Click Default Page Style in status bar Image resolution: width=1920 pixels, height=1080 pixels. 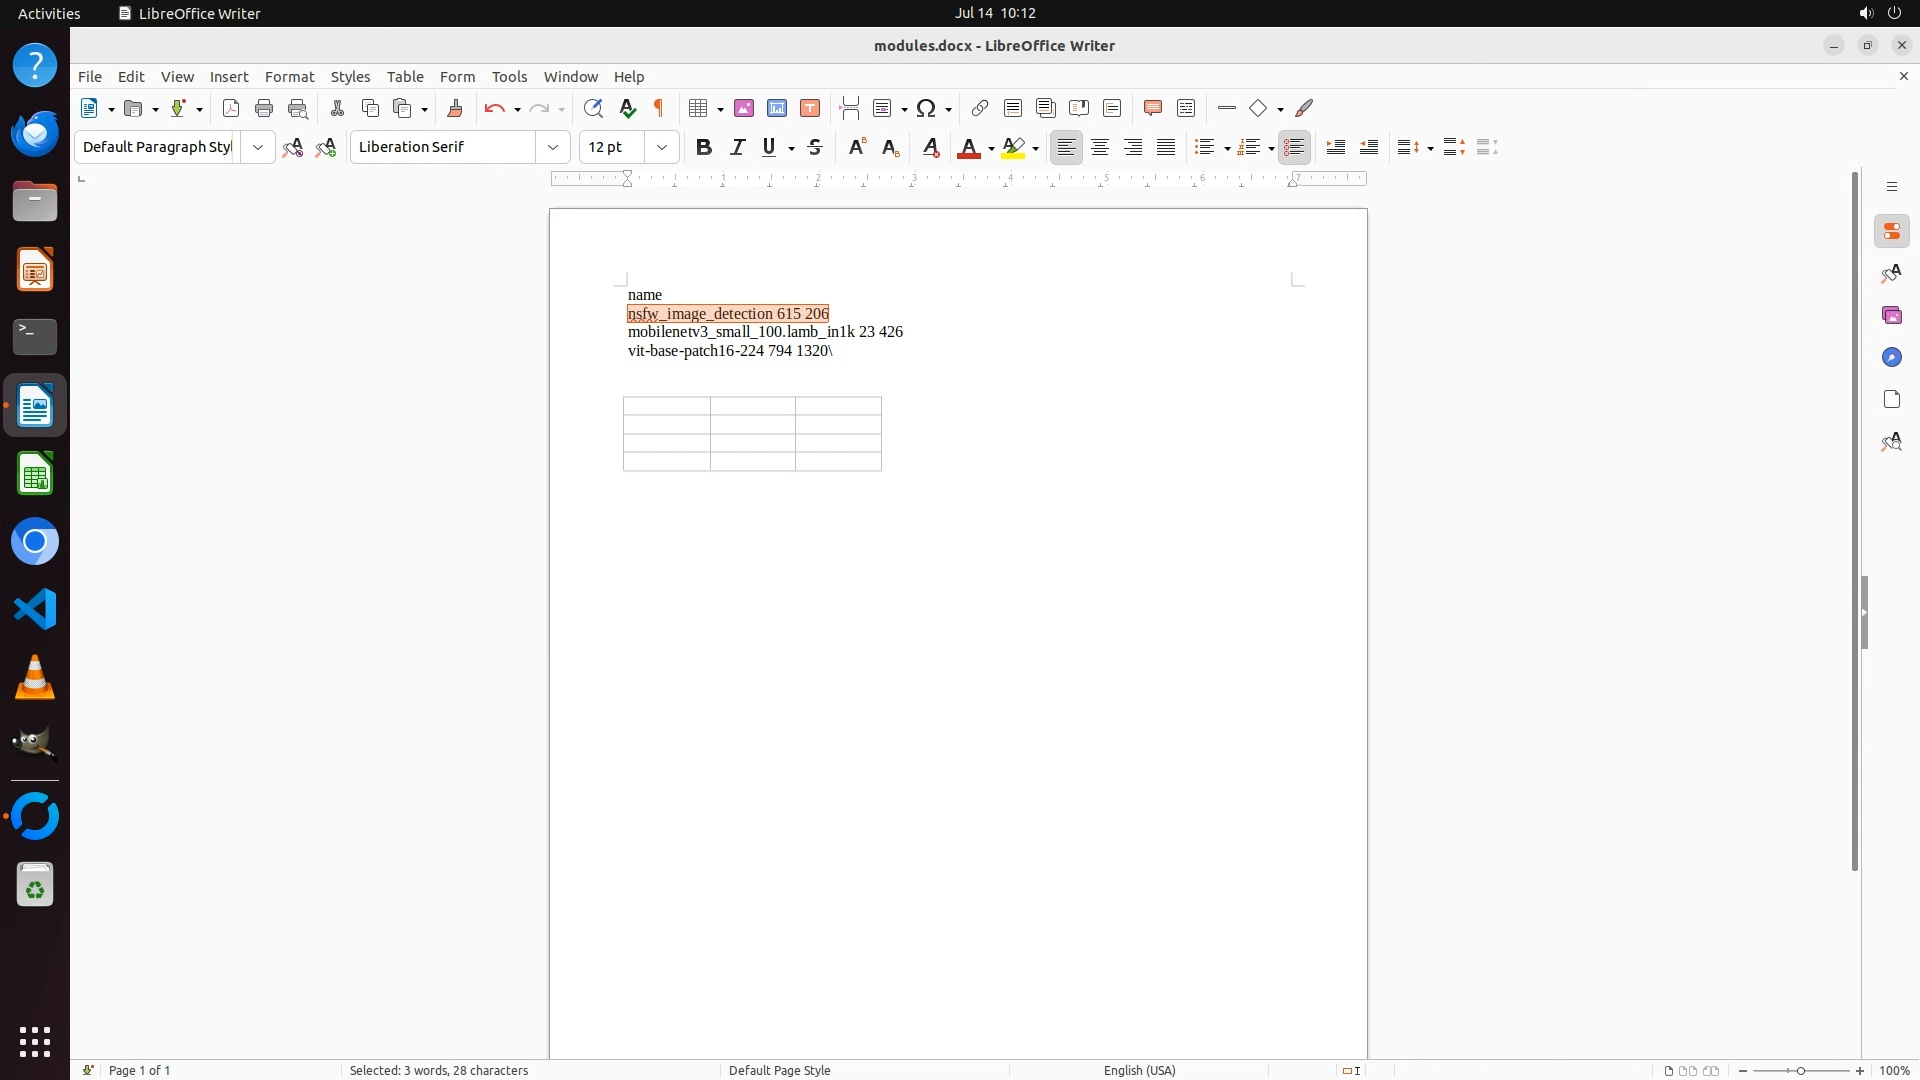[x=779, y=1070]
